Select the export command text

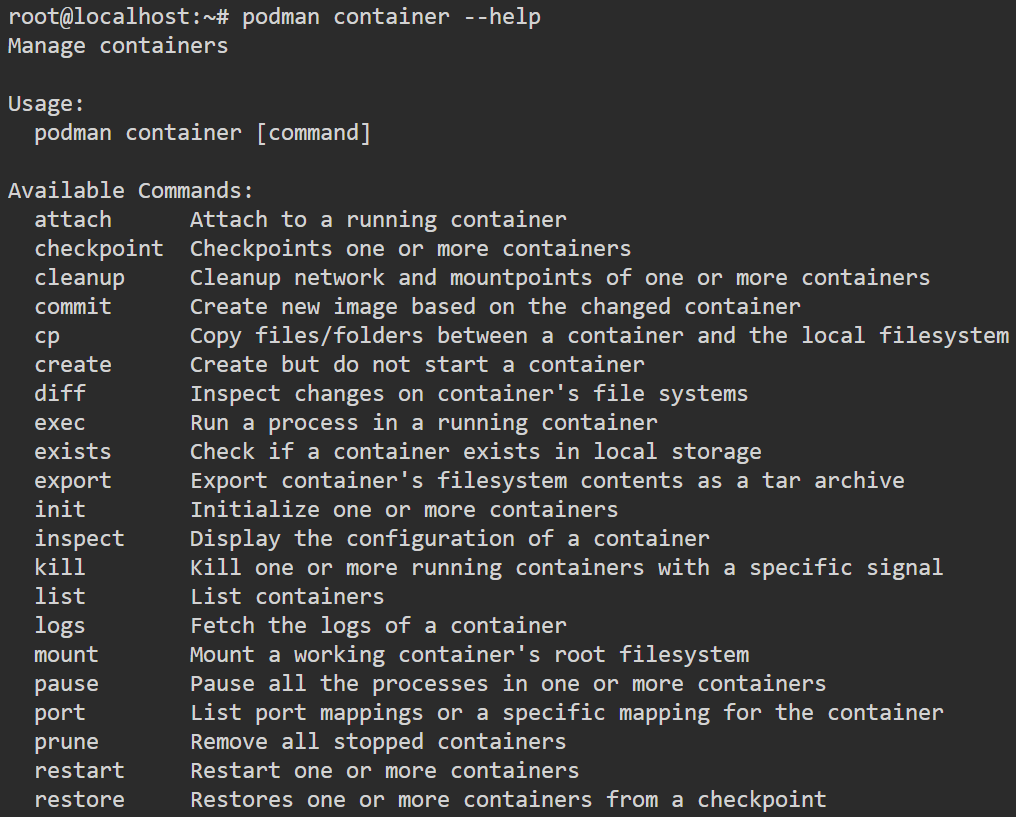(x=72, y=480)
